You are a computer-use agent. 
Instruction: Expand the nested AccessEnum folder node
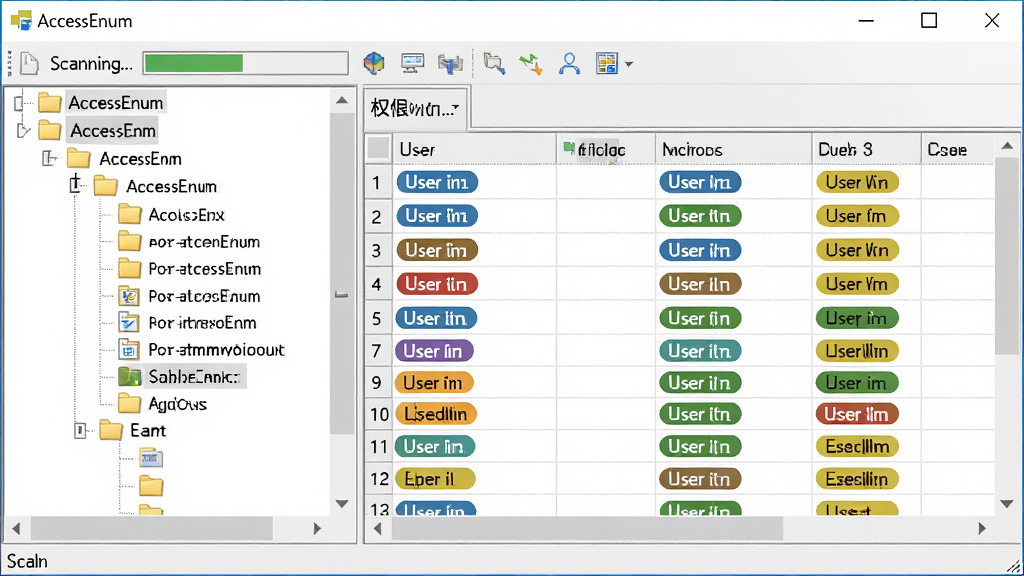pos(76,185)
